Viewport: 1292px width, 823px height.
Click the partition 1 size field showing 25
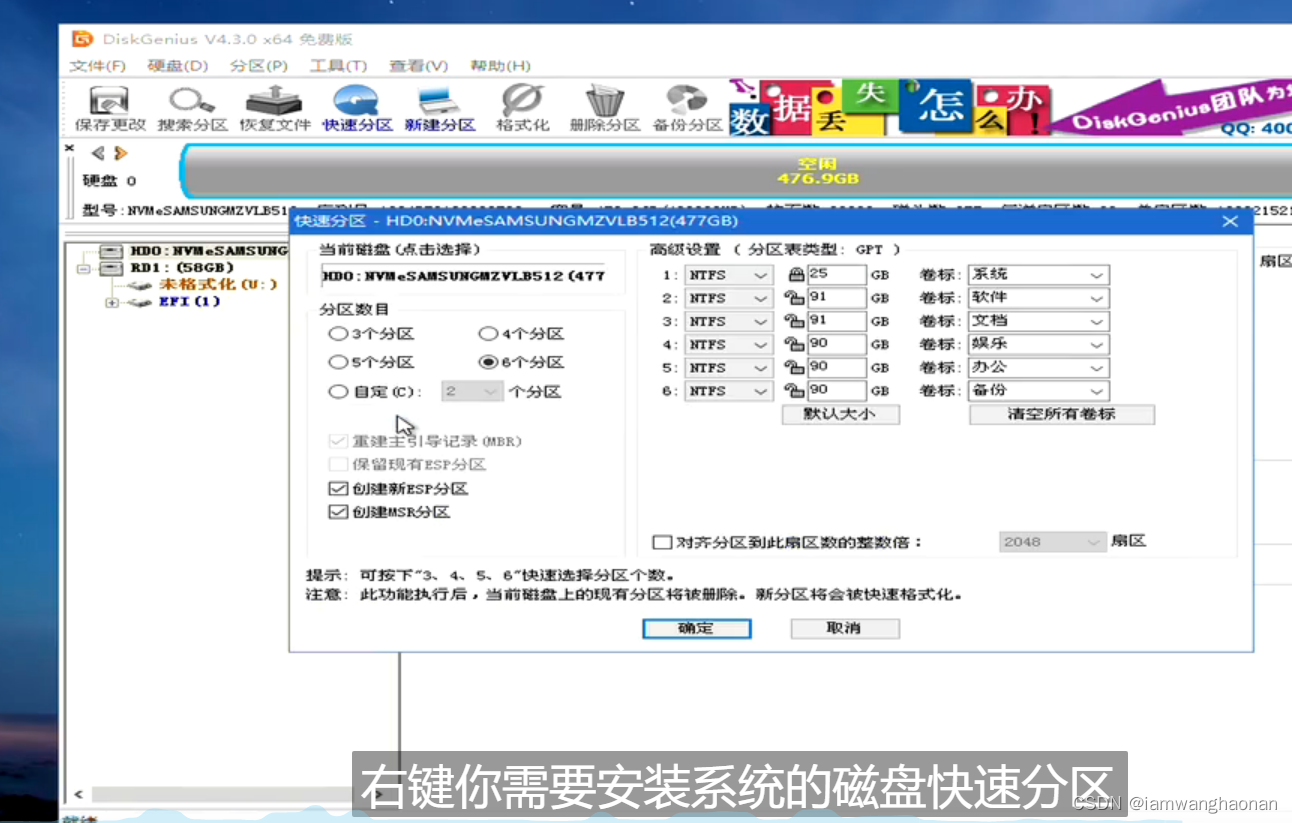[837, 274]
